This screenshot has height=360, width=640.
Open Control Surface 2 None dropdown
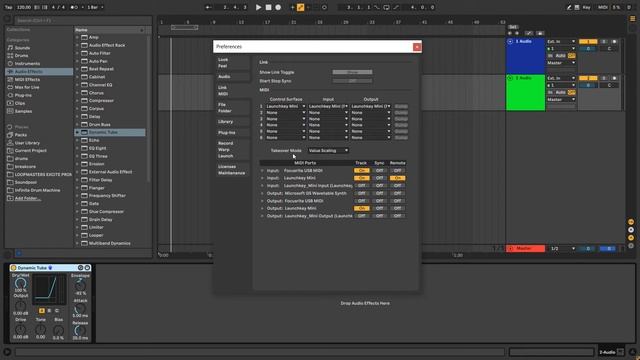click(x=285, y=113)
